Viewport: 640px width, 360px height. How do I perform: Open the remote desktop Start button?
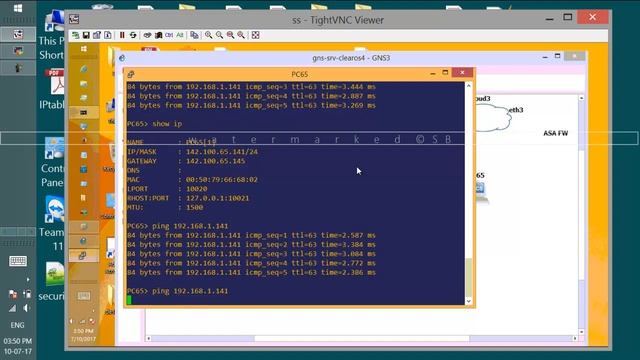click(x=84, y=49)
